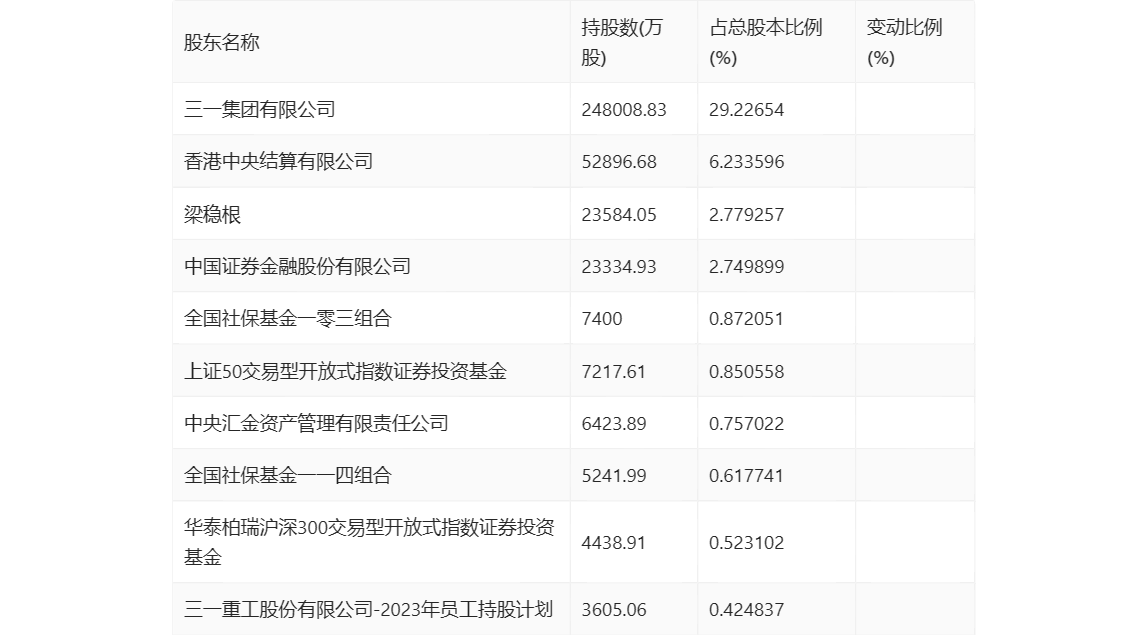The height and width of the screenshot is (635, 1148).
Task: Select shareholder 三一集团有限公司
Action: (x=260, y=110)
